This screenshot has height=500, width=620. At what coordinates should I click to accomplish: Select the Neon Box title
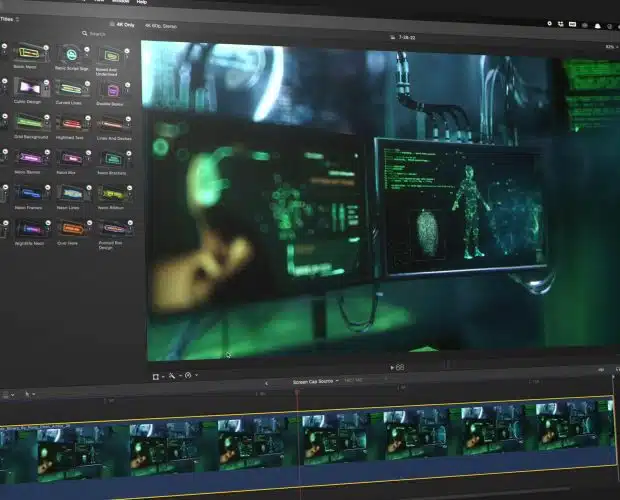pos(73,158)
